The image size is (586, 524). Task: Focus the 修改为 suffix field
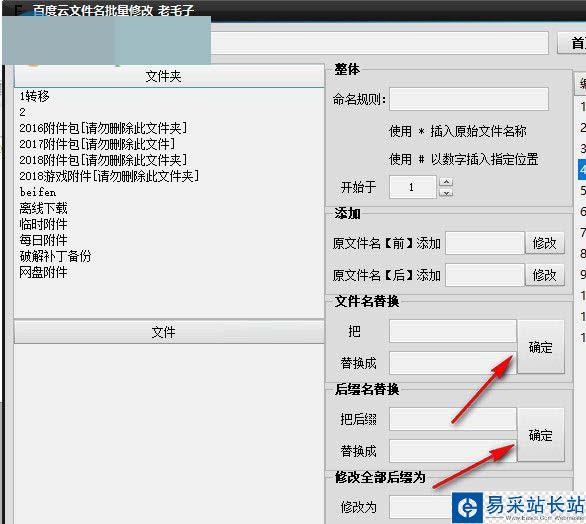(420, 507)
